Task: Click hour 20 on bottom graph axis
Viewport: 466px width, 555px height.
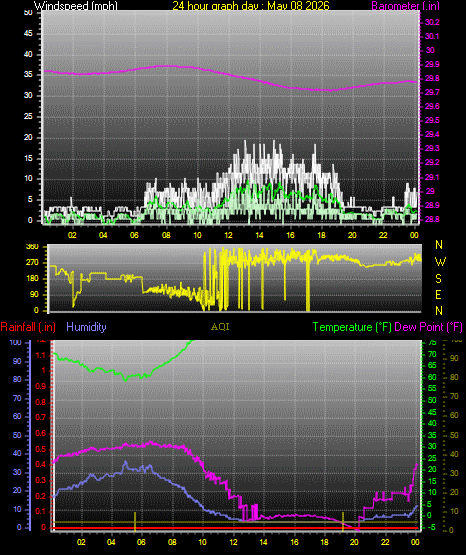Action: point(354,542)
